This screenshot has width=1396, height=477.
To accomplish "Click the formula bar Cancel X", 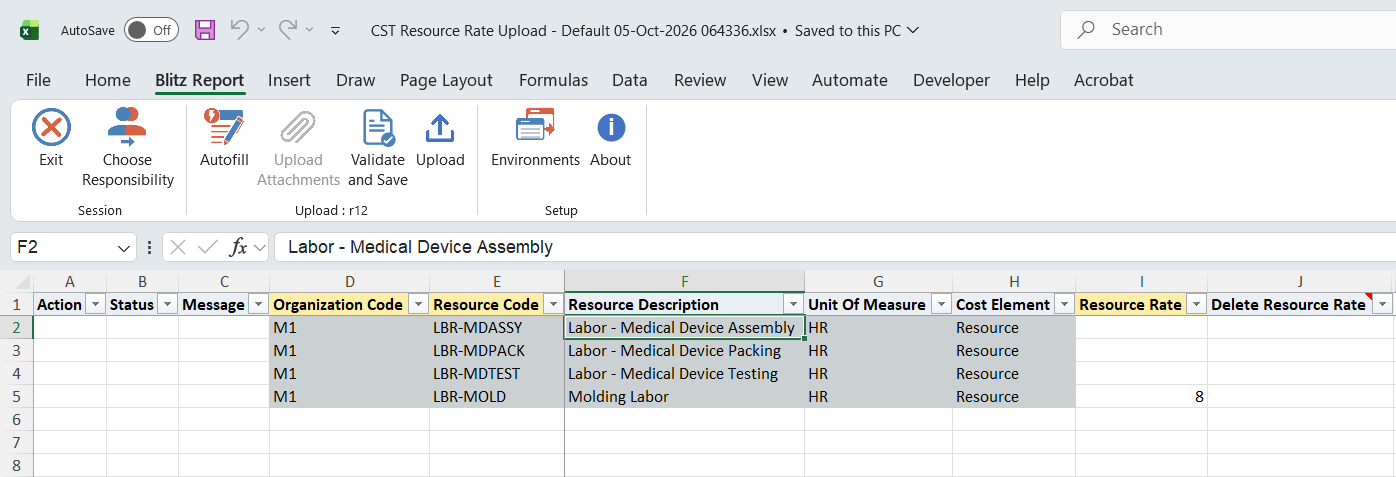I will (x=178, y=247).
